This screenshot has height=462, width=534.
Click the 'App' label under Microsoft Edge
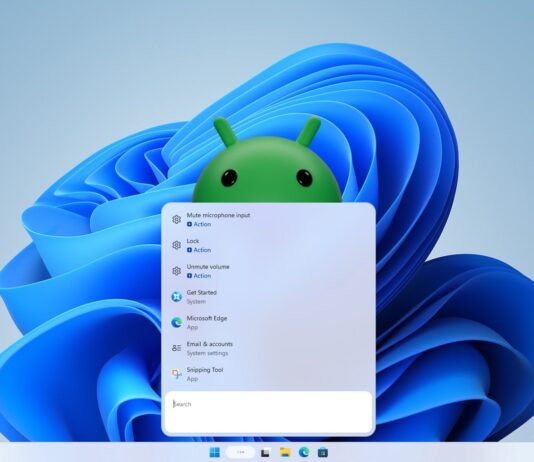click(192, 328)
